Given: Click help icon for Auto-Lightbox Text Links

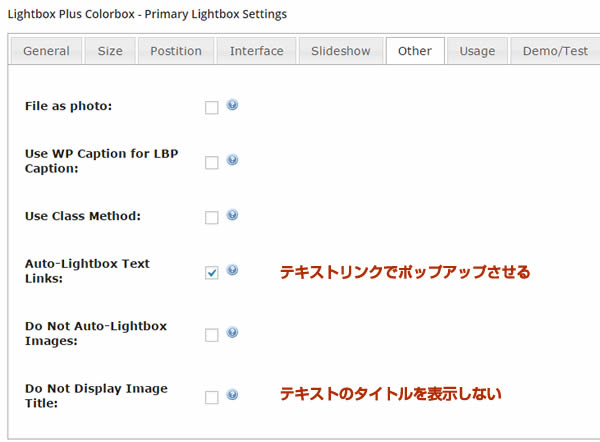Looking at the screenshot, I should pos(232,270).
